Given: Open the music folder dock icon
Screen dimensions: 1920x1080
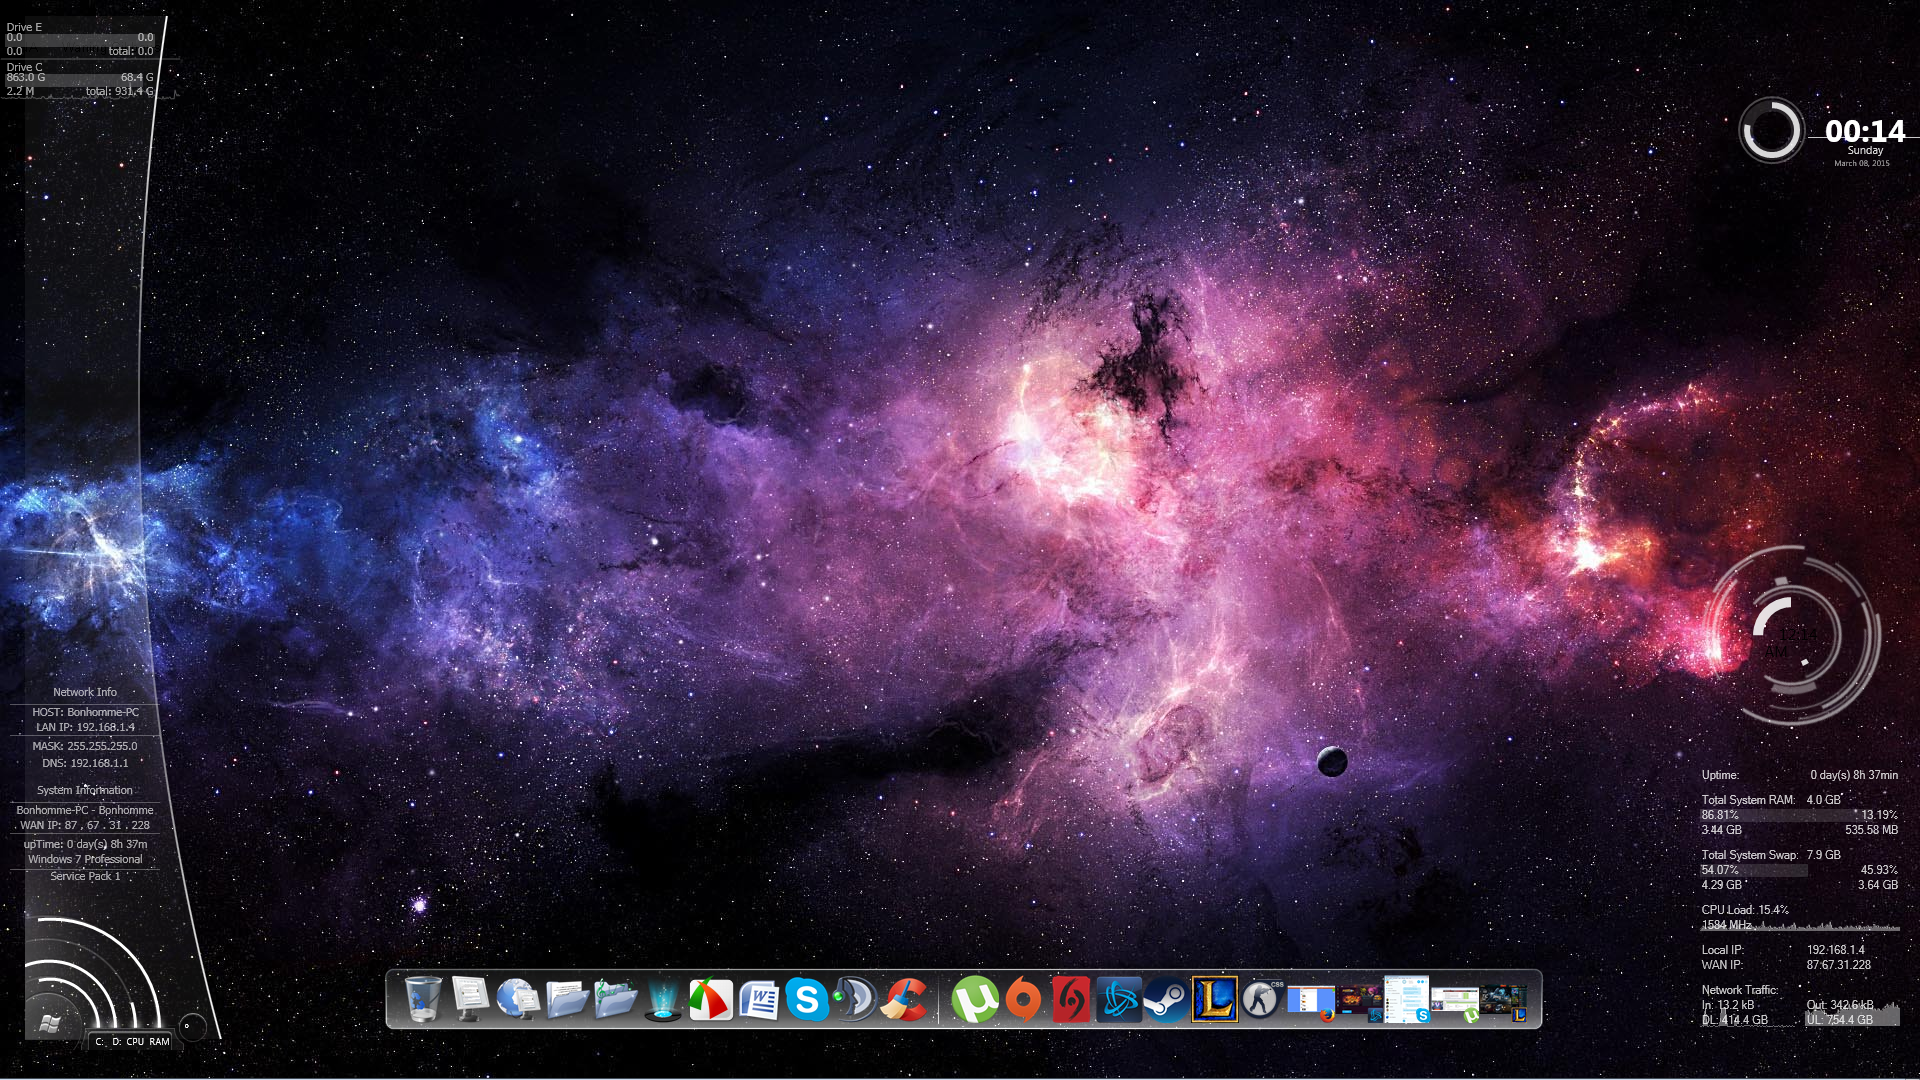Looking at the screenshot, I should pyautogui.click(x=615, y=999).
